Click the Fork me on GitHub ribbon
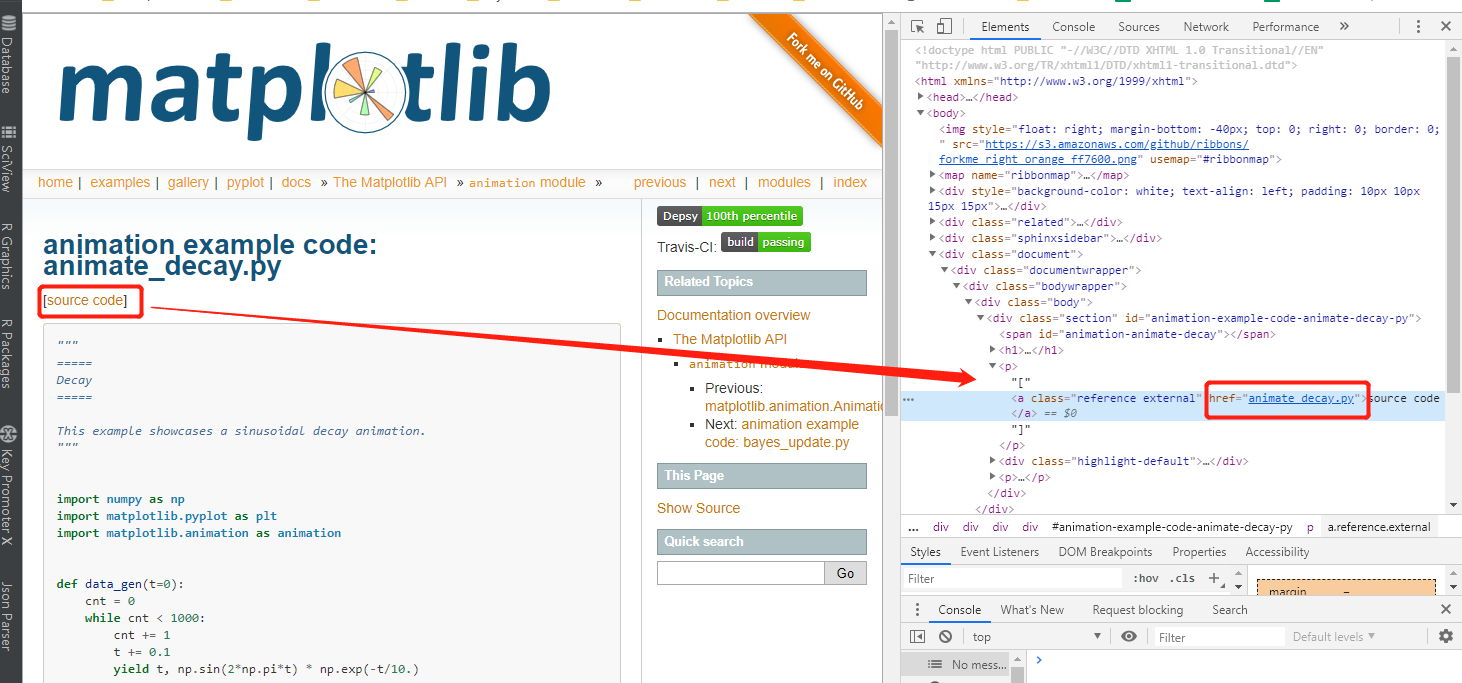The height and width of the screenshot is (683, 1462). point(826,72)
